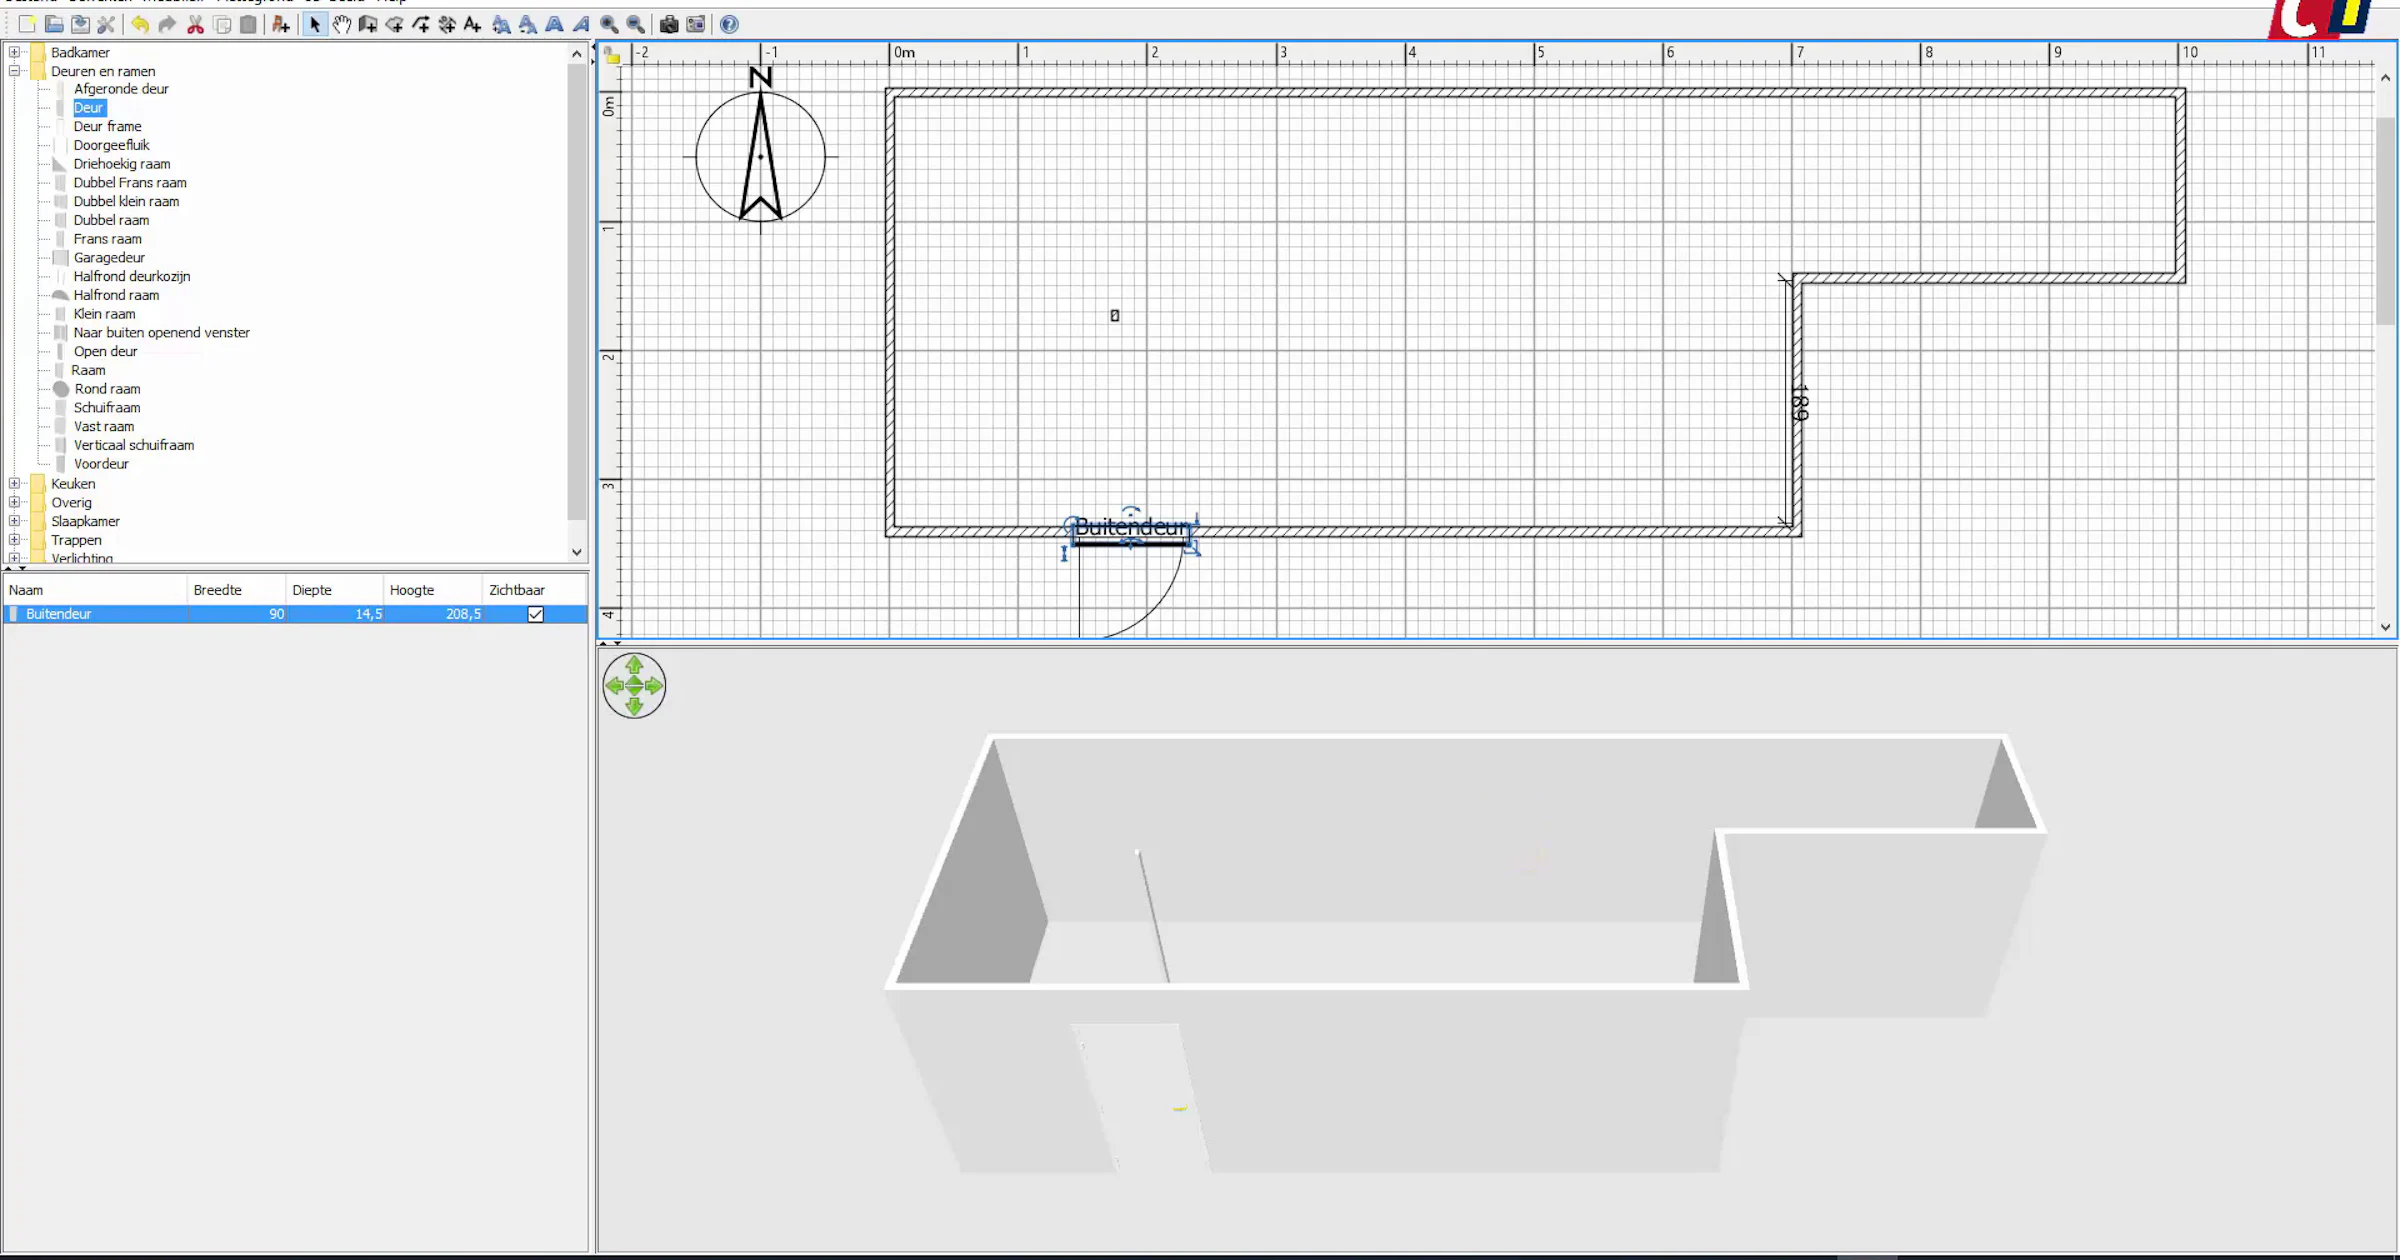Viewport: 2400px width, 1260px height.
Task: Expand the Keuken folder
Action: pos(14,483)
